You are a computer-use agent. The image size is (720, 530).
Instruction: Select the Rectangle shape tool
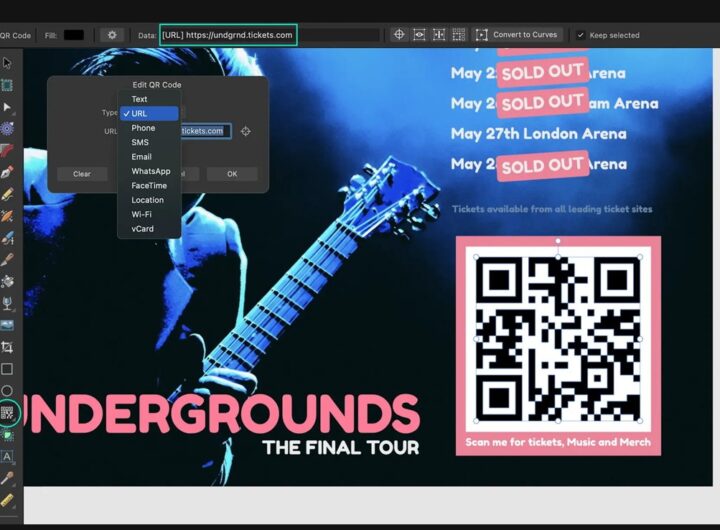point(7,369)
